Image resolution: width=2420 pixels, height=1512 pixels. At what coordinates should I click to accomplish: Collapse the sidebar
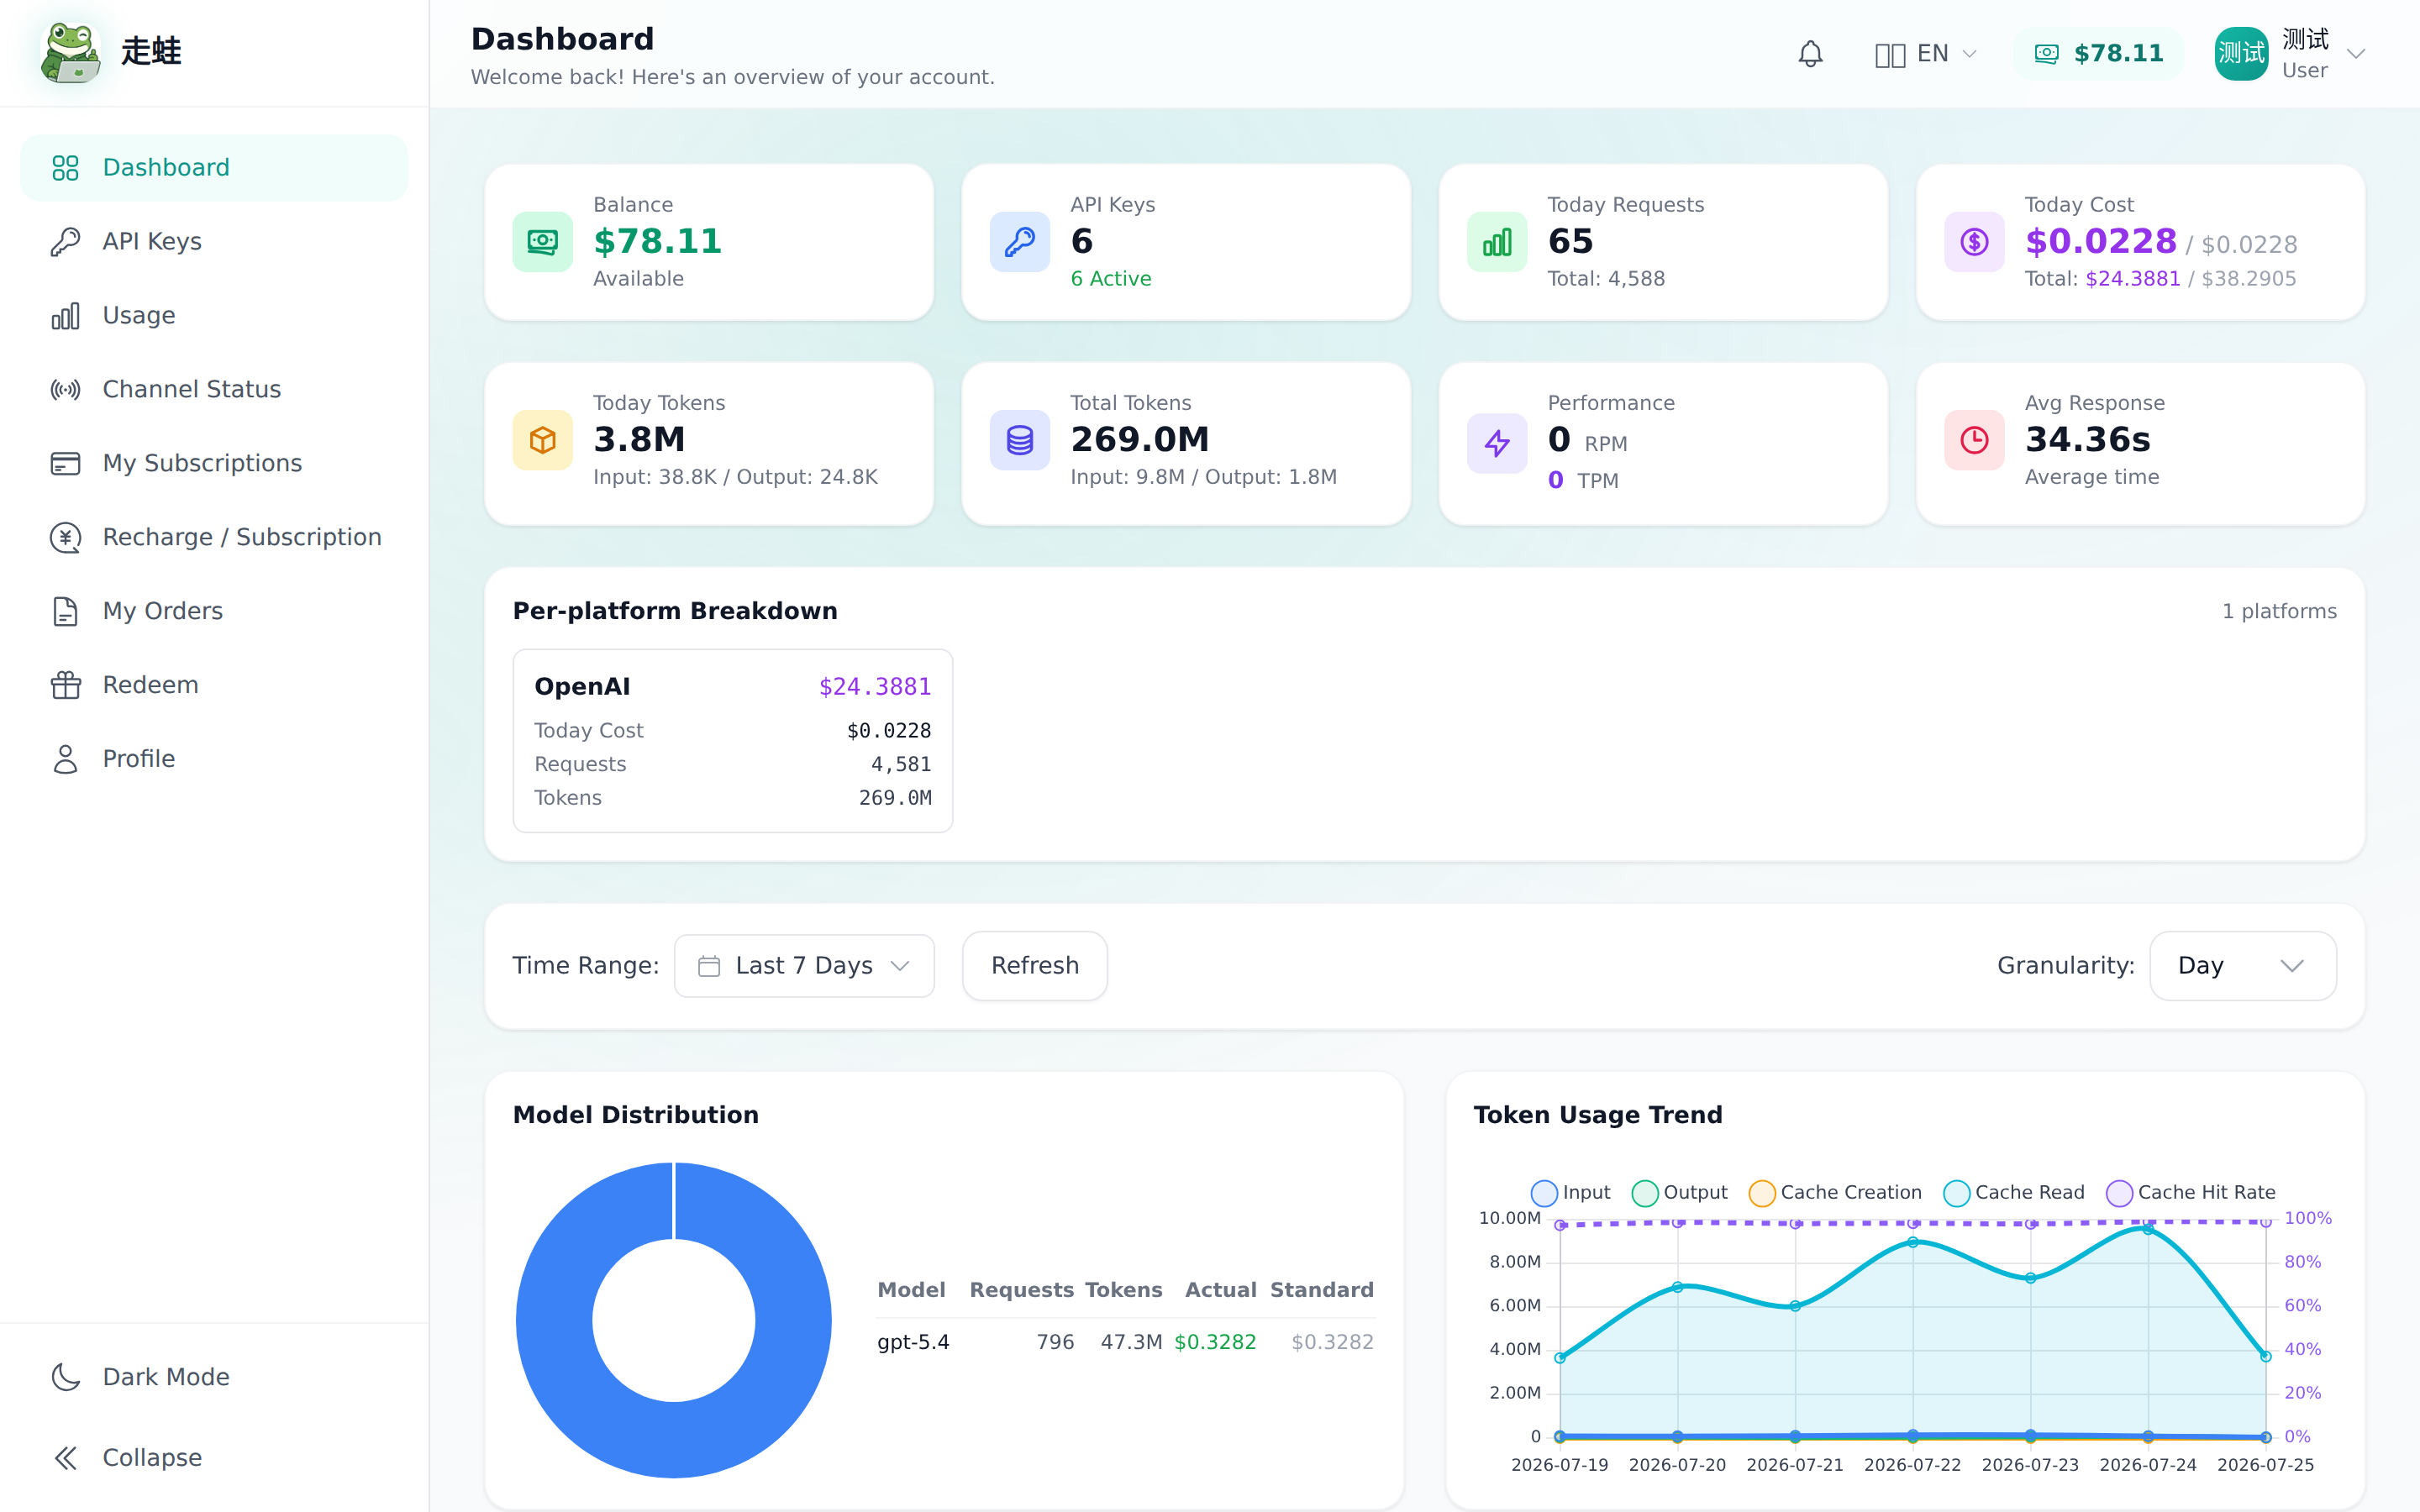click(x=214, y=1458)
